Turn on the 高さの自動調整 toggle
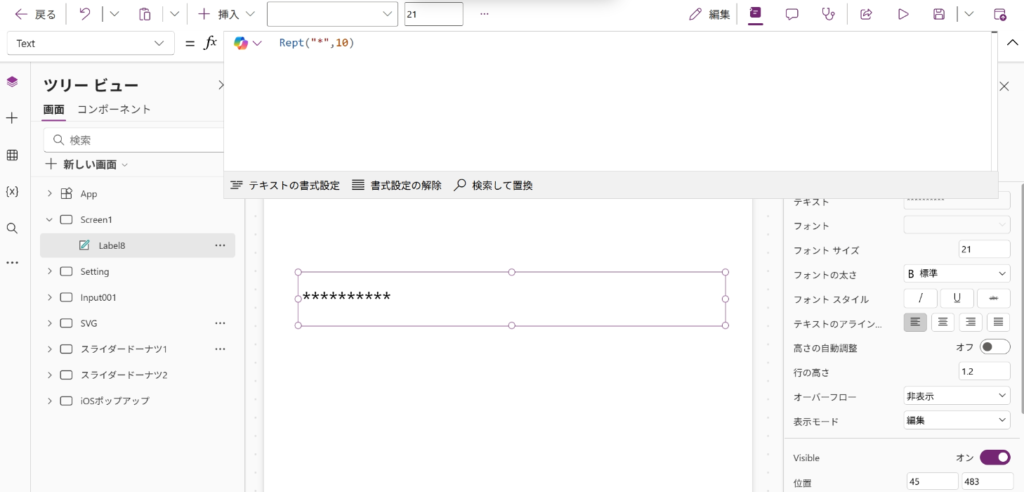This screenshot has height=492, width=1024. [994, 347]
